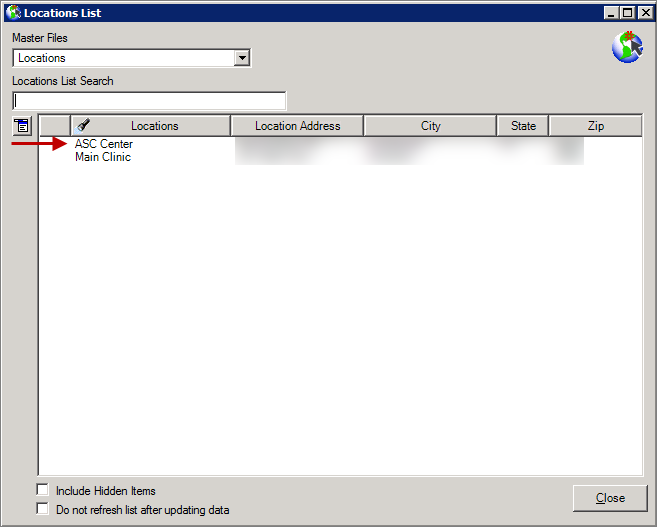Image resolution: width=657 pixels, height=527 pixels.
Task: Close the window with the X button
Action: (645, 13)
